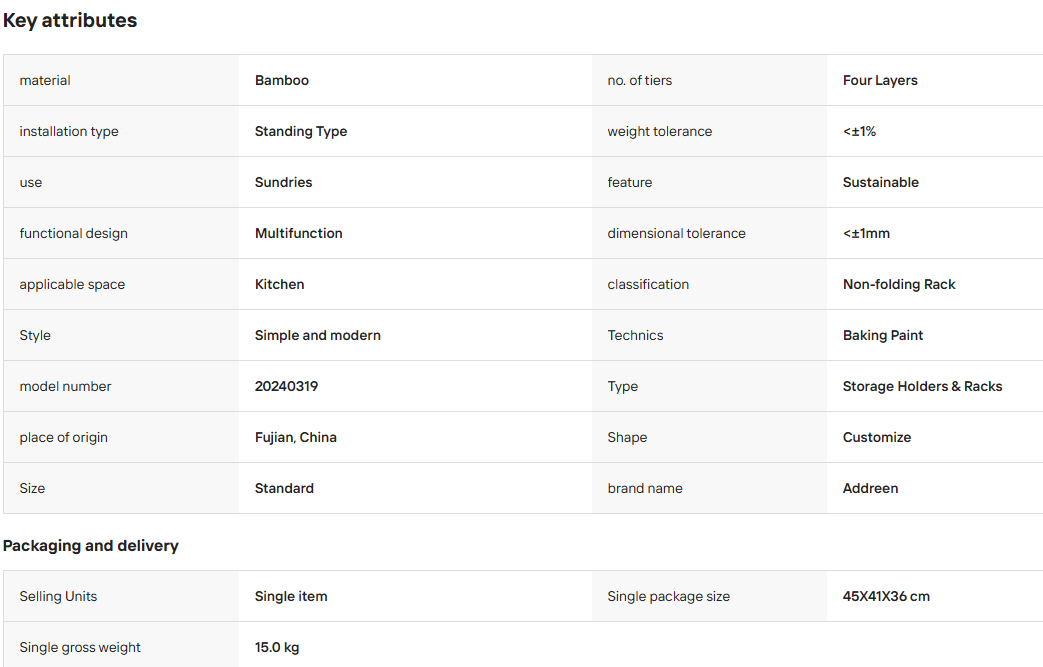1043x667 pixels.
Task: Select the Non-folding Rack classification
Action: coord(899,285)
